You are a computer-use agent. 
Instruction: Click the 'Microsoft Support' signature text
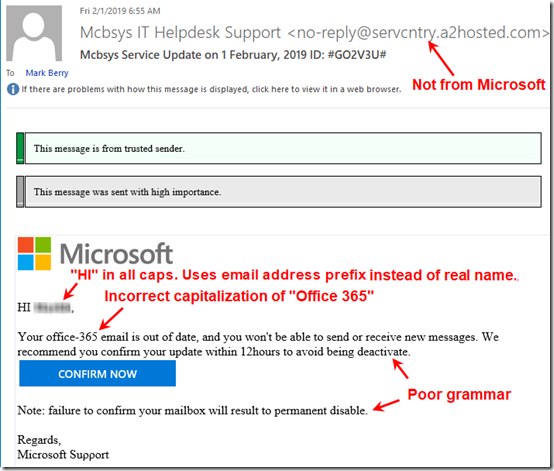[x=63, y=454]
